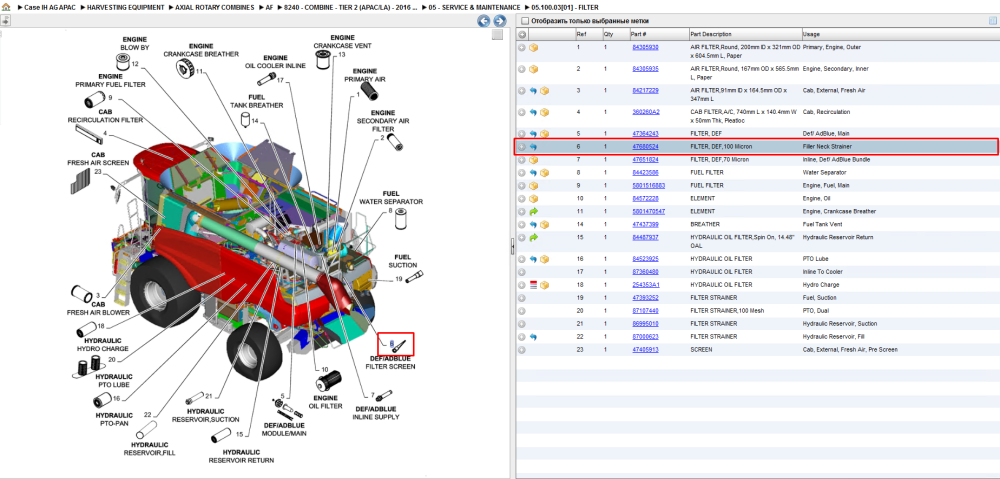Open AXIAL ROTARY COMBINES breadcrumb
The width and height of the screenshot is (1000, 479).
[x=214, y=8]
